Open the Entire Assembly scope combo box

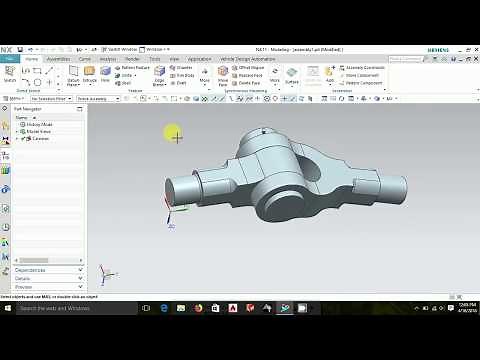[x=98, y=99]
